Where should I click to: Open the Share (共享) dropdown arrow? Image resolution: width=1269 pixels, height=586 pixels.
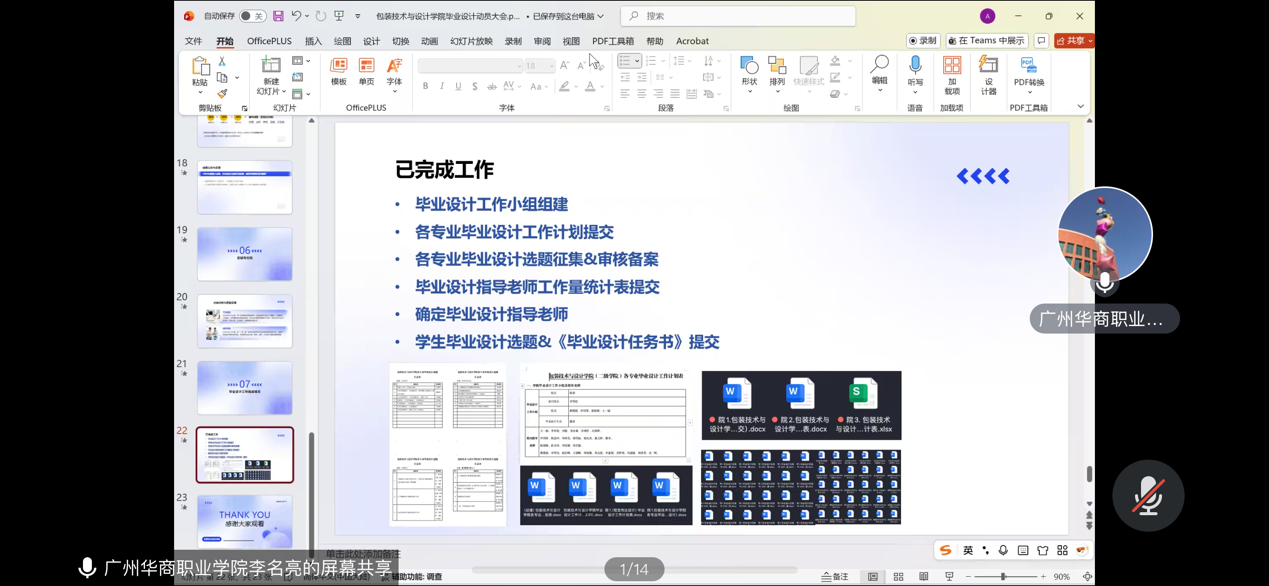point(1089,41)
